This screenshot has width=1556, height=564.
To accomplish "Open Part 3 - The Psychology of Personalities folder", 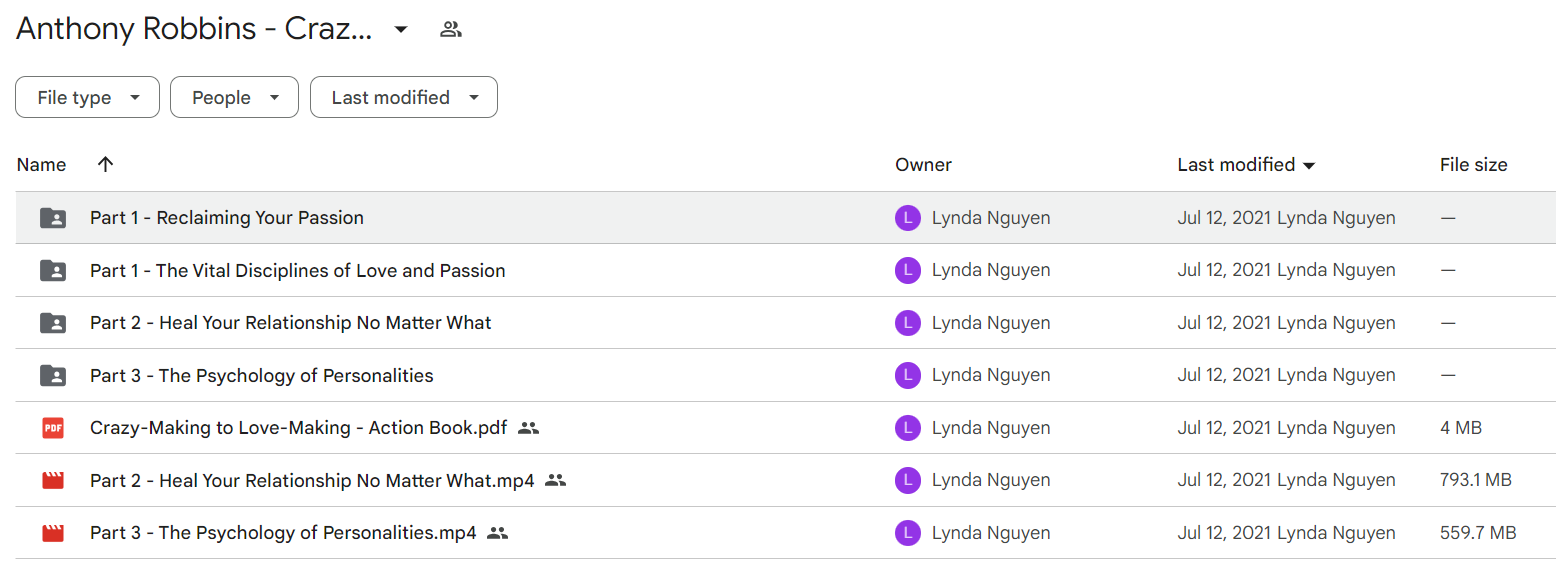I will tap(262, 375).
